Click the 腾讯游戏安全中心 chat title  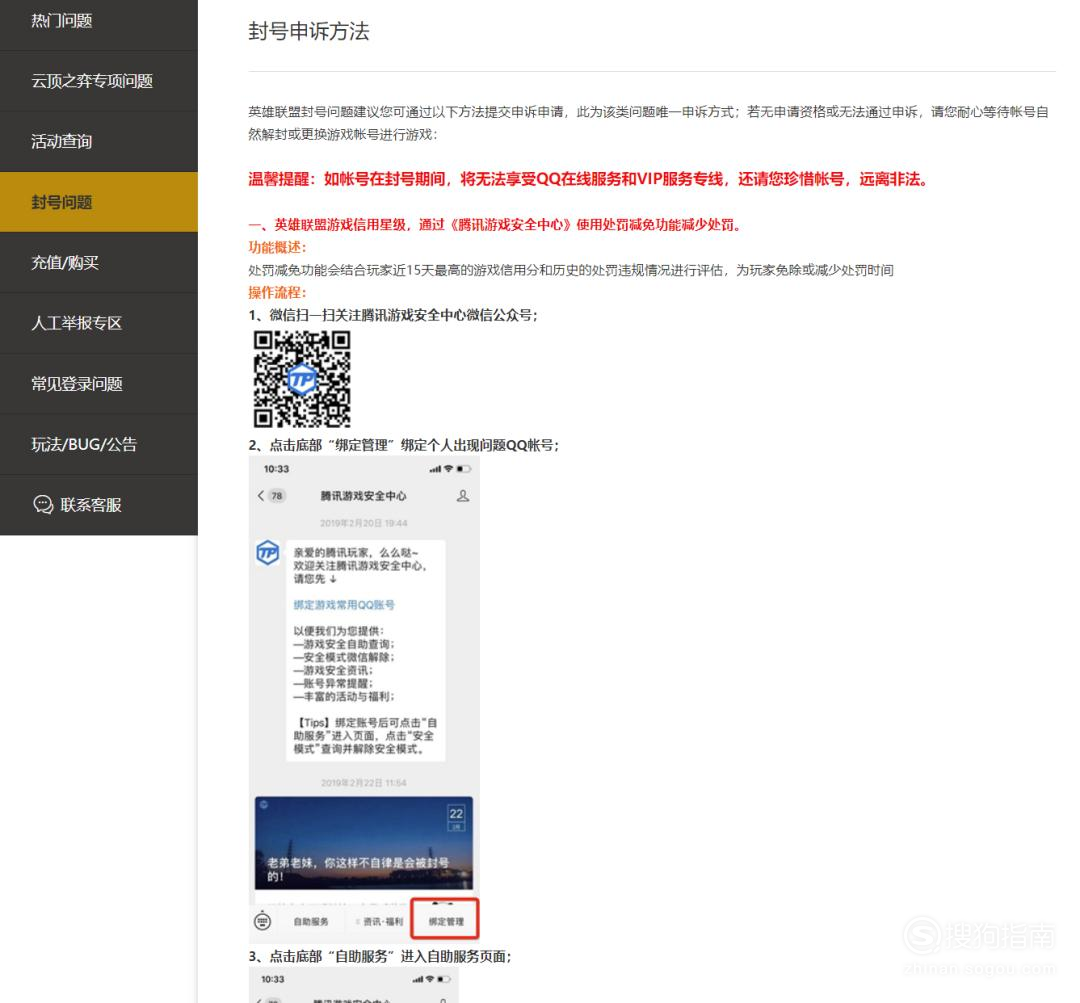click(364, 496)
